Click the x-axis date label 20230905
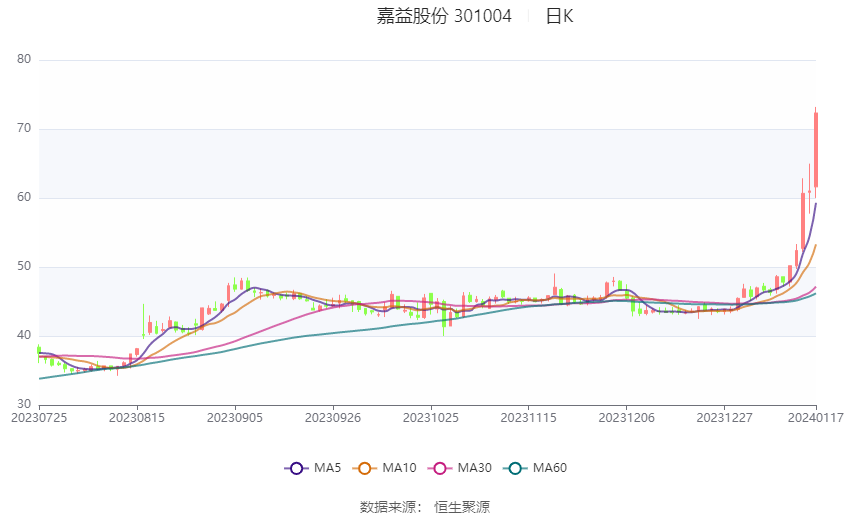Image resolution: width=850 pixels, height=517 pixels. (x=235, y=418)
